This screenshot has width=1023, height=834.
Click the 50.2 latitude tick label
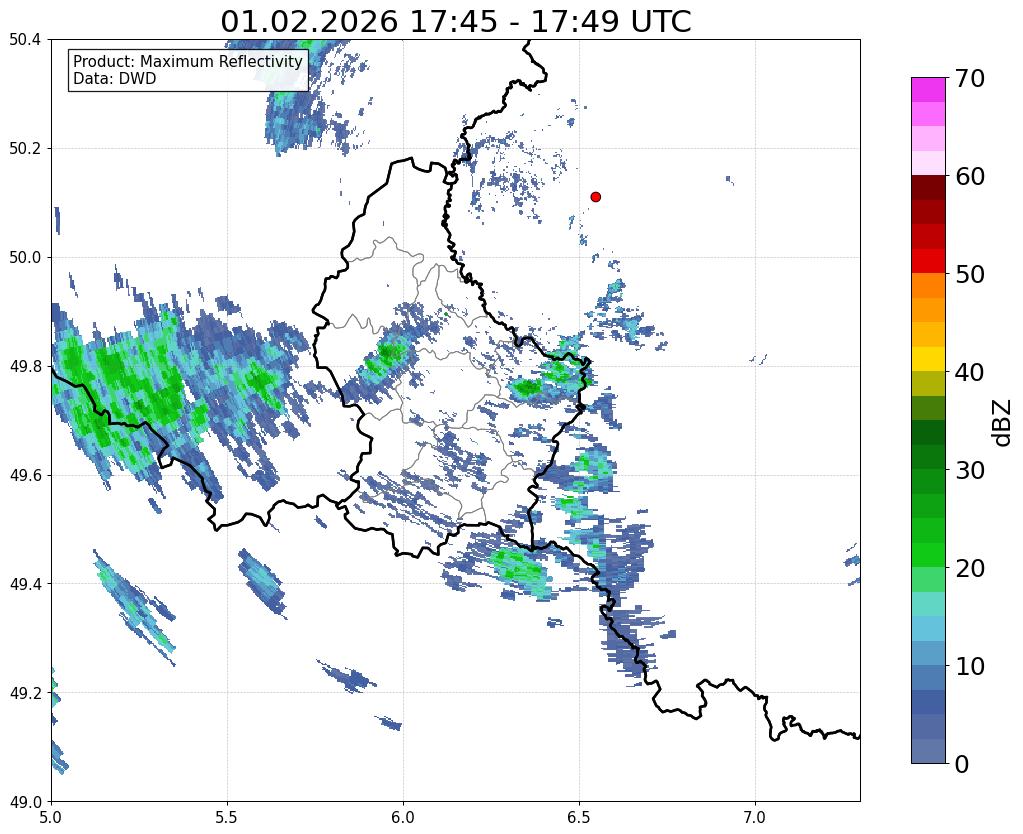tap(25, 148)
